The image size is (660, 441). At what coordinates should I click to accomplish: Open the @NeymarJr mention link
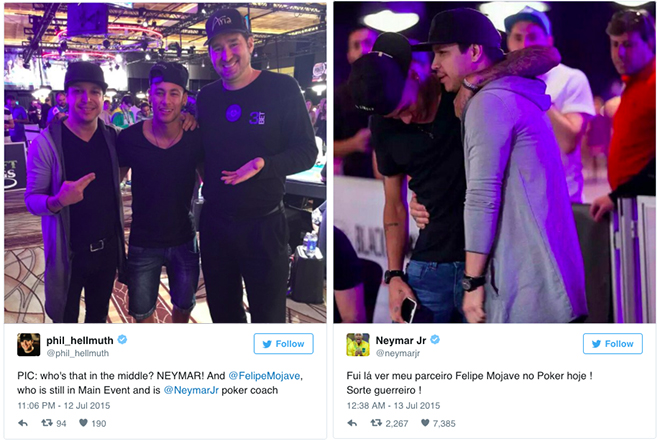coord(191,391)
